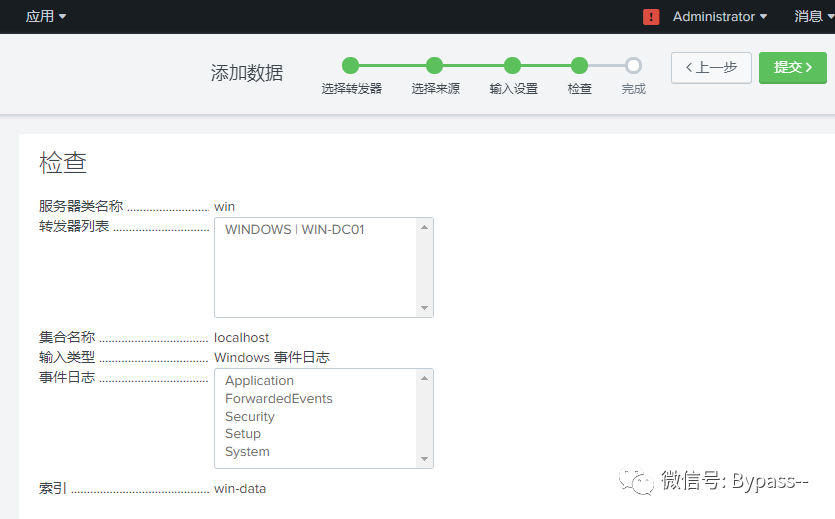835x519 pixels.
Task: Select the 检查 step circle
Action: tap(579, 65)
